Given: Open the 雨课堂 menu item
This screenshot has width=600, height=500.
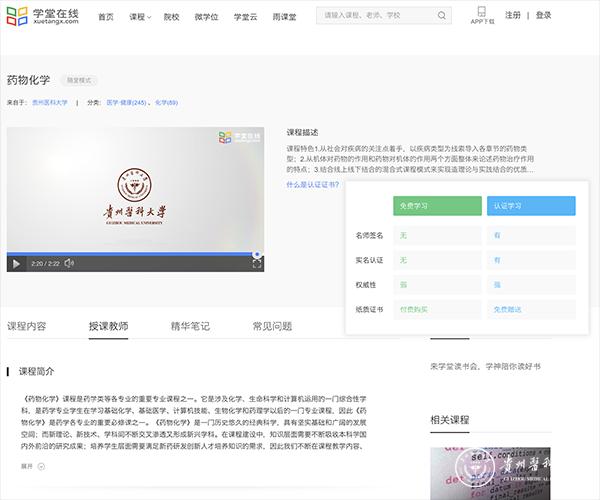Looking at the screenshot, I should click(285, 17).
